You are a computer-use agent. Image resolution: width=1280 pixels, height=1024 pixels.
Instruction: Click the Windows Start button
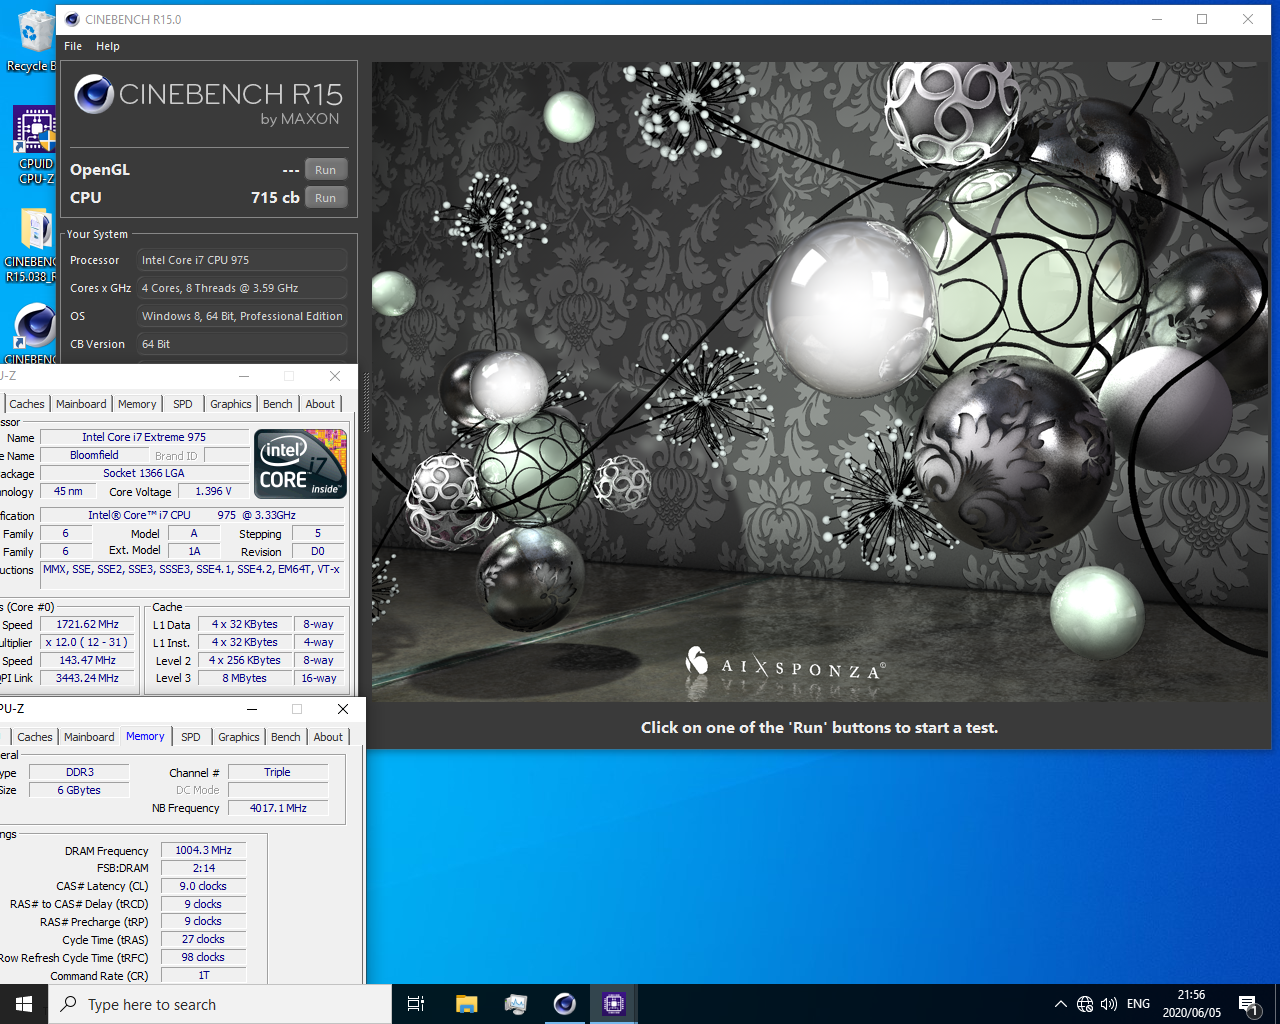tap(24, 1004)
